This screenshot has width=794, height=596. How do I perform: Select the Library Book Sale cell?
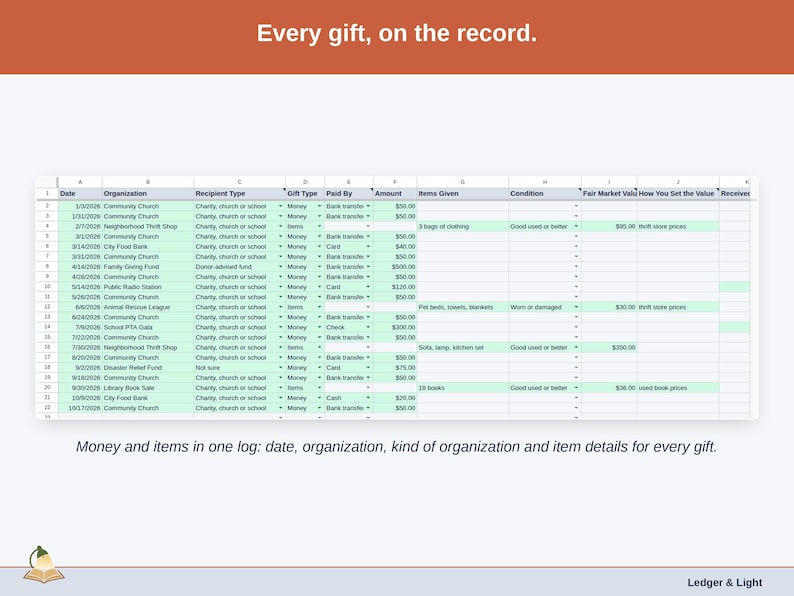(x=148, y=388)
